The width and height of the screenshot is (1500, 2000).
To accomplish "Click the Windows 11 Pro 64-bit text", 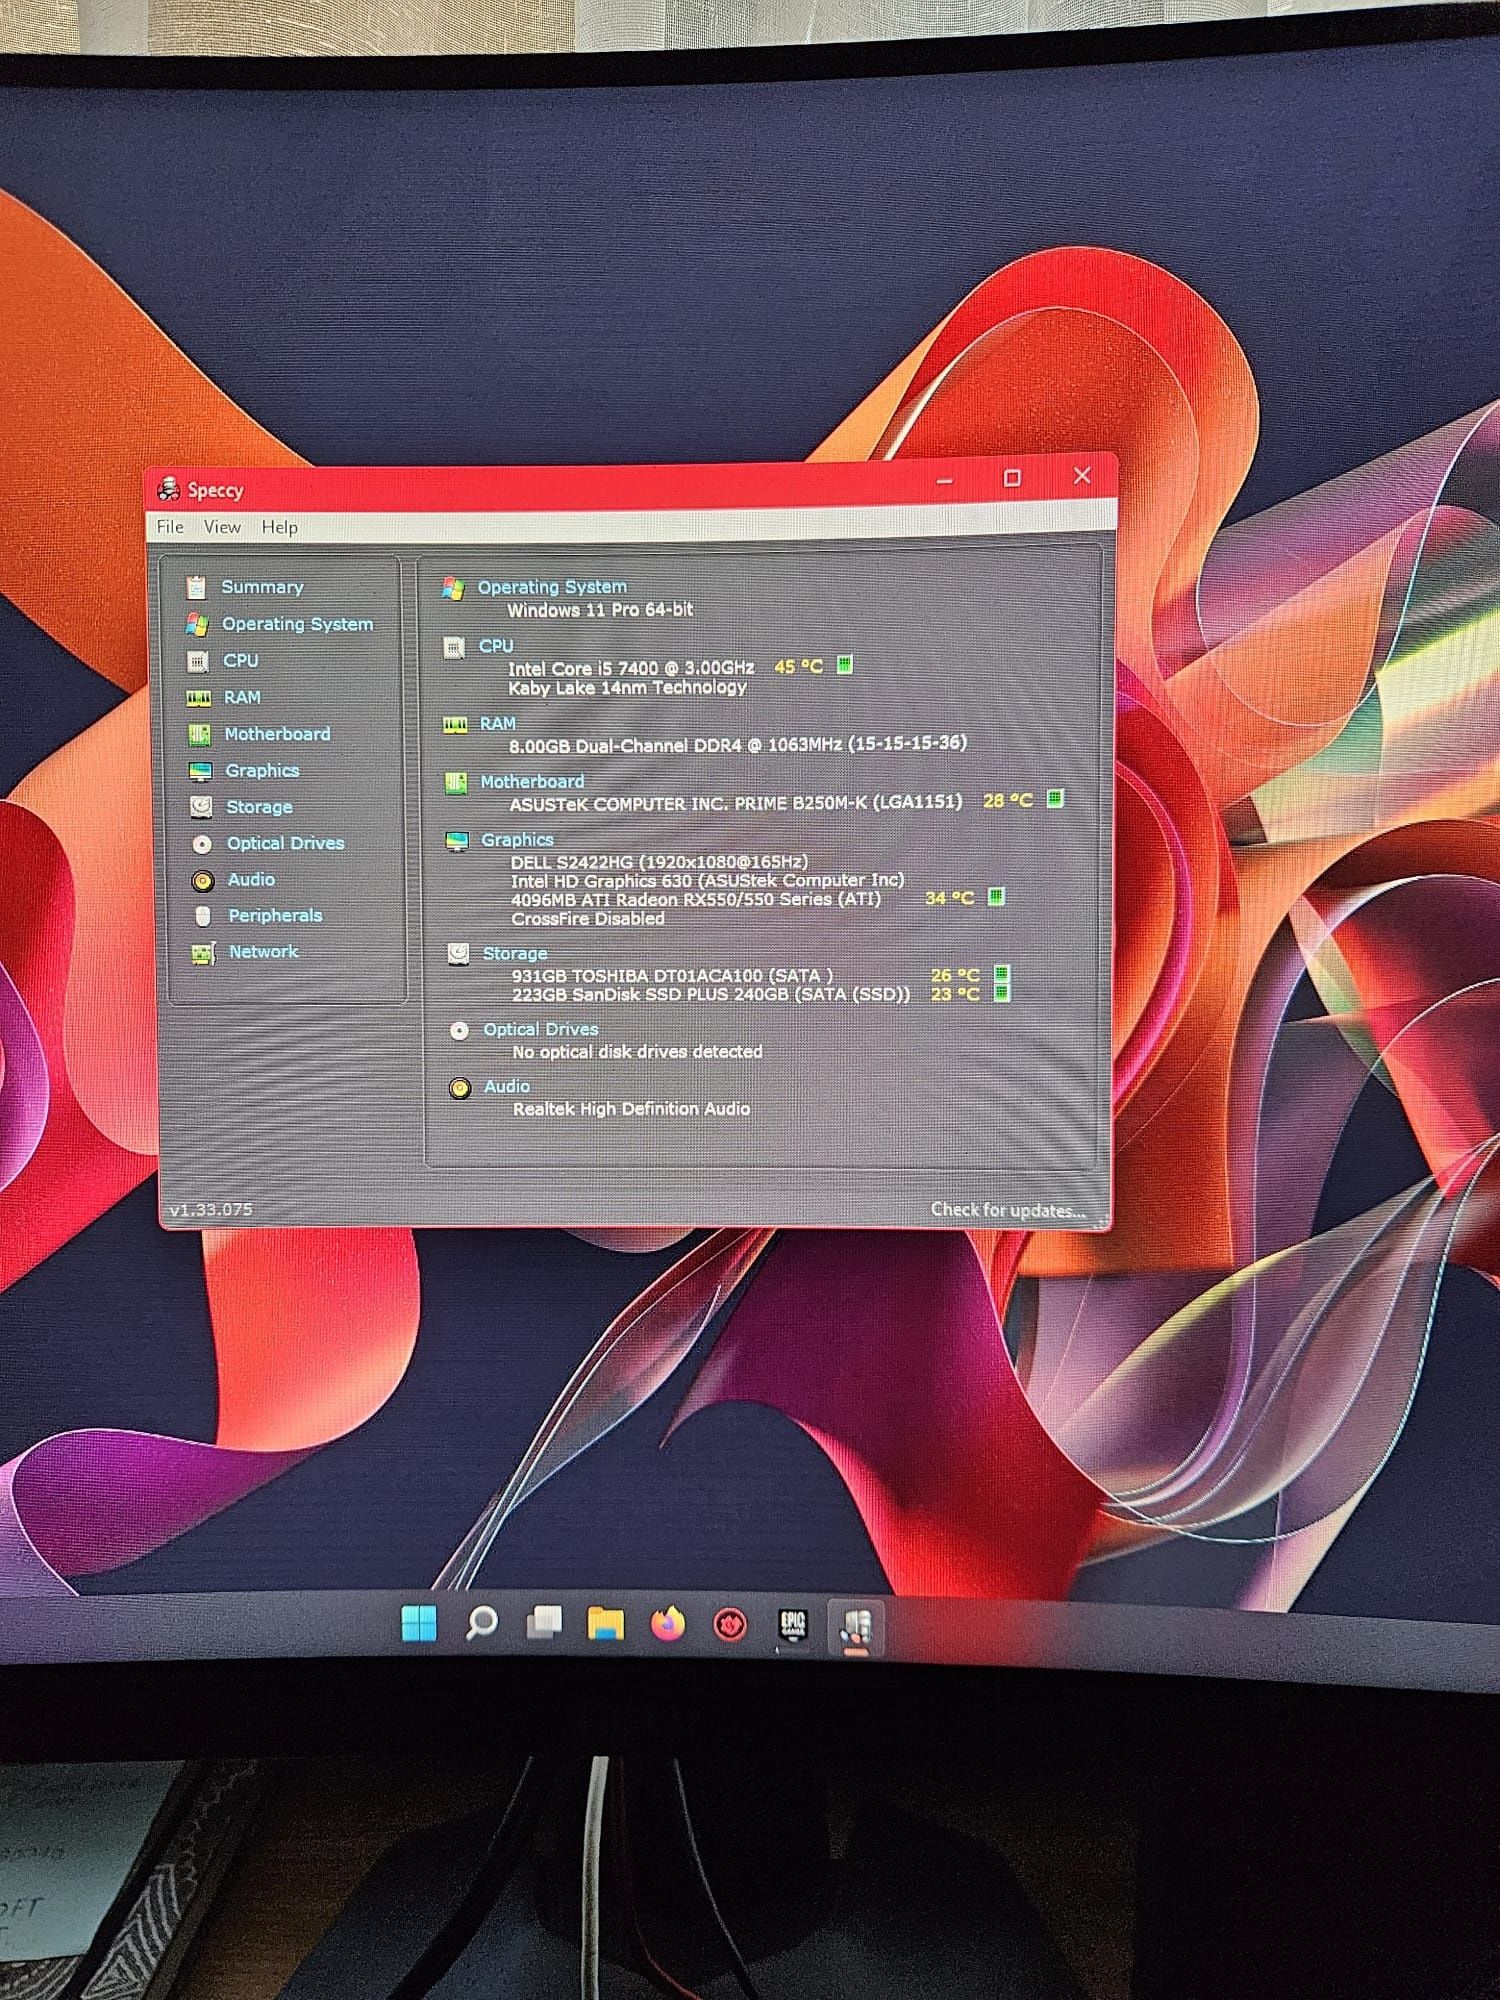I will tap(600, 610).
